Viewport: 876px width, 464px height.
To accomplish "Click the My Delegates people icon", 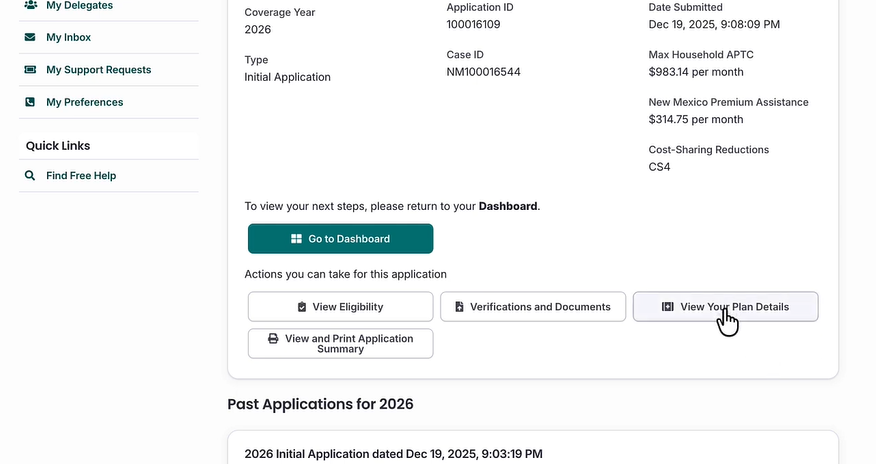I will (30, 5).
